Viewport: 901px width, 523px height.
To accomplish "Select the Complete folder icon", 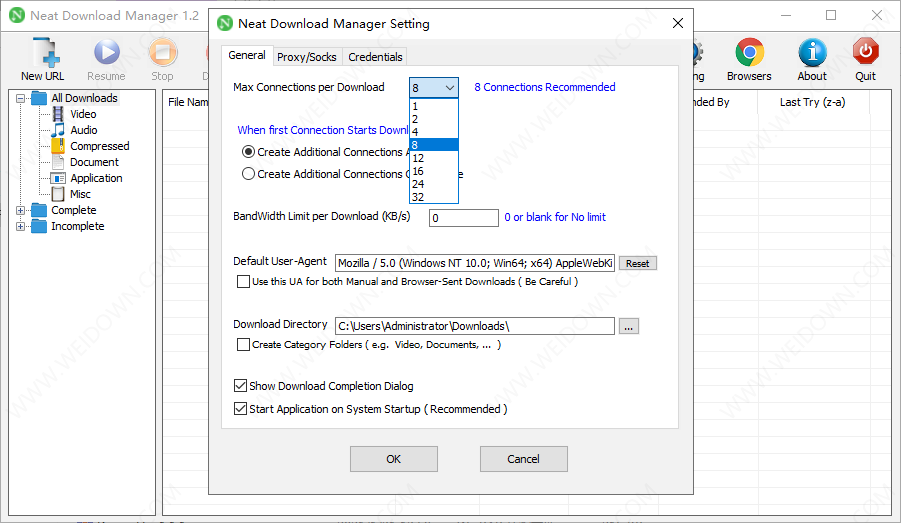I will click(x=39, y=210).
